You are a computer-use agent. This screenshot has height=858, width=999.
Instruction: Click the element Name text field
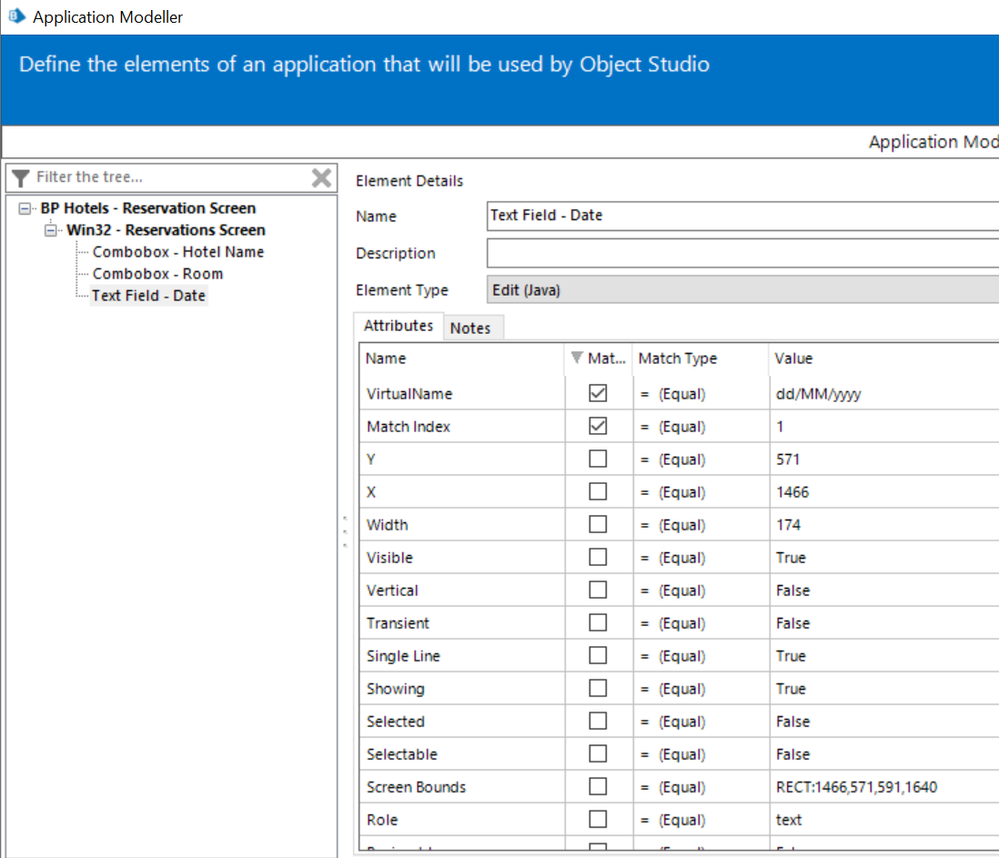coord(740,216)
